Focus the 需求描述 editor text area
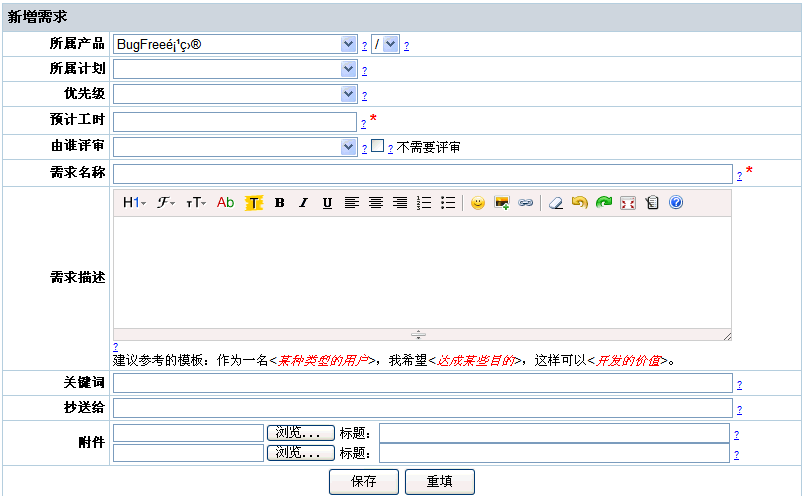 [x=422, y=273]
